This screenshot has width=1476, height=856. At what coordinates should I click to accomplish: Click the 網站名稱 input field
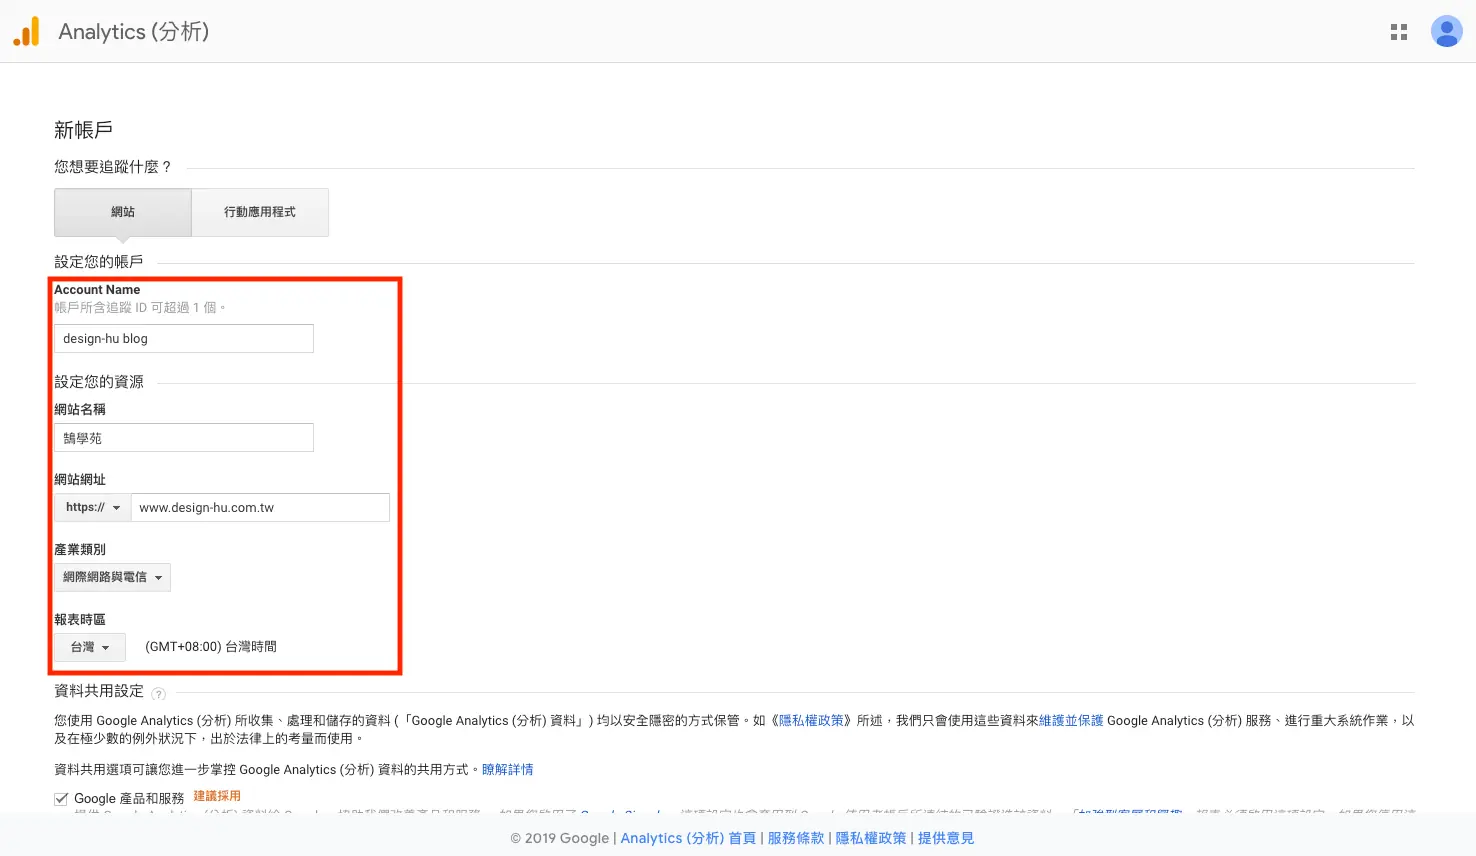(x=184, y=438)
